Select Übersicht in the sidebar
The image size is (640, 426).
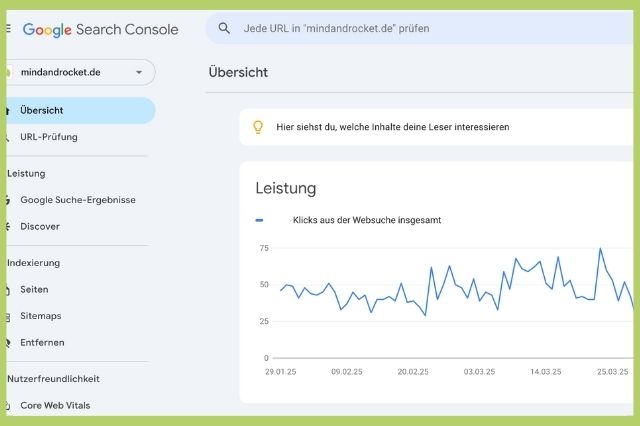(80, 111)
